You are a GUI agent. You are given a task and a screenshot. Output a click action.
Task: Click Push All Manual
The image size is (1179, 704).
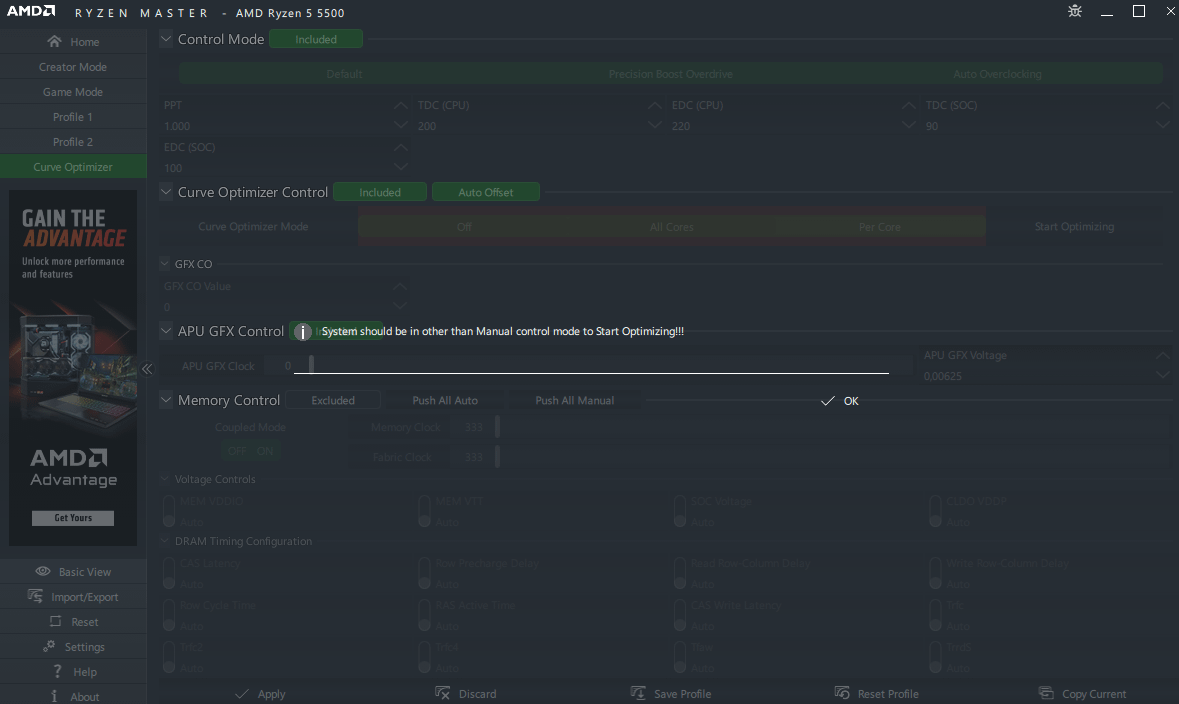(574, 400)
